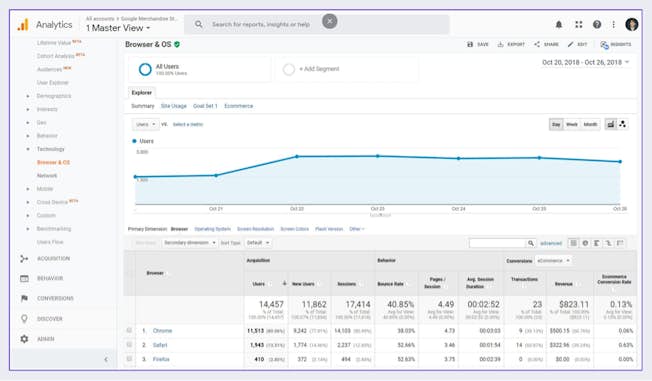This screenshot has height=381, width=652.
Task: Open the notifications bell icon
Action: [x=559, y=25]
